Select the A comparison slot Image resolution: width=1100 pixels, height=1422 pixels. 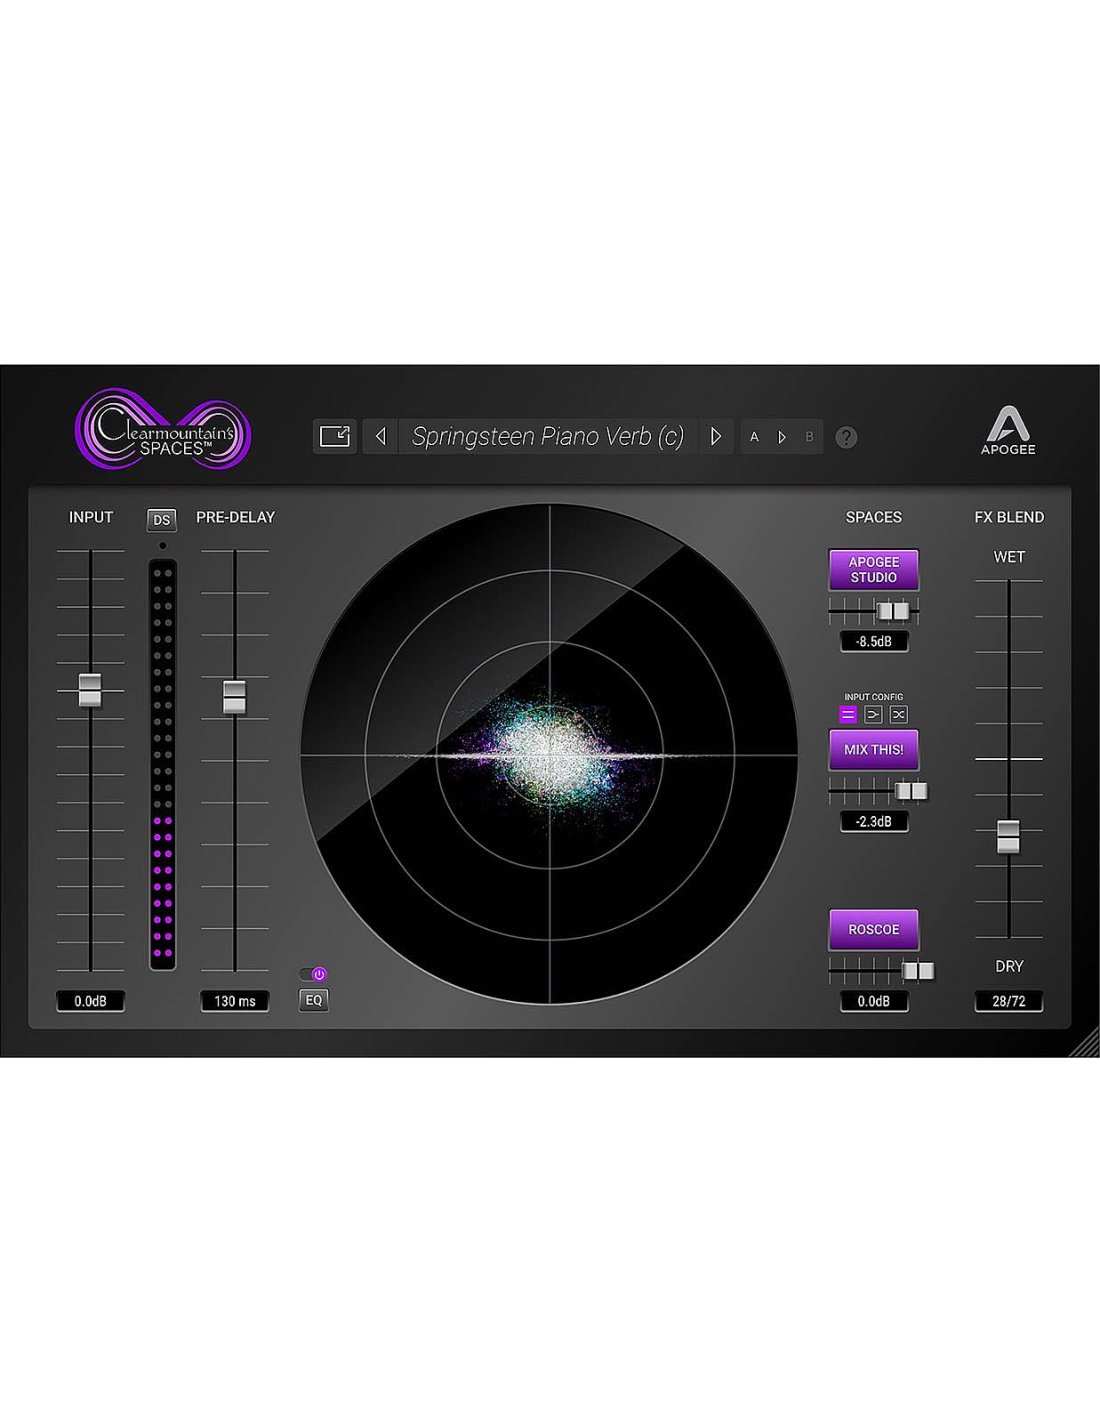(x=754, y=437)
